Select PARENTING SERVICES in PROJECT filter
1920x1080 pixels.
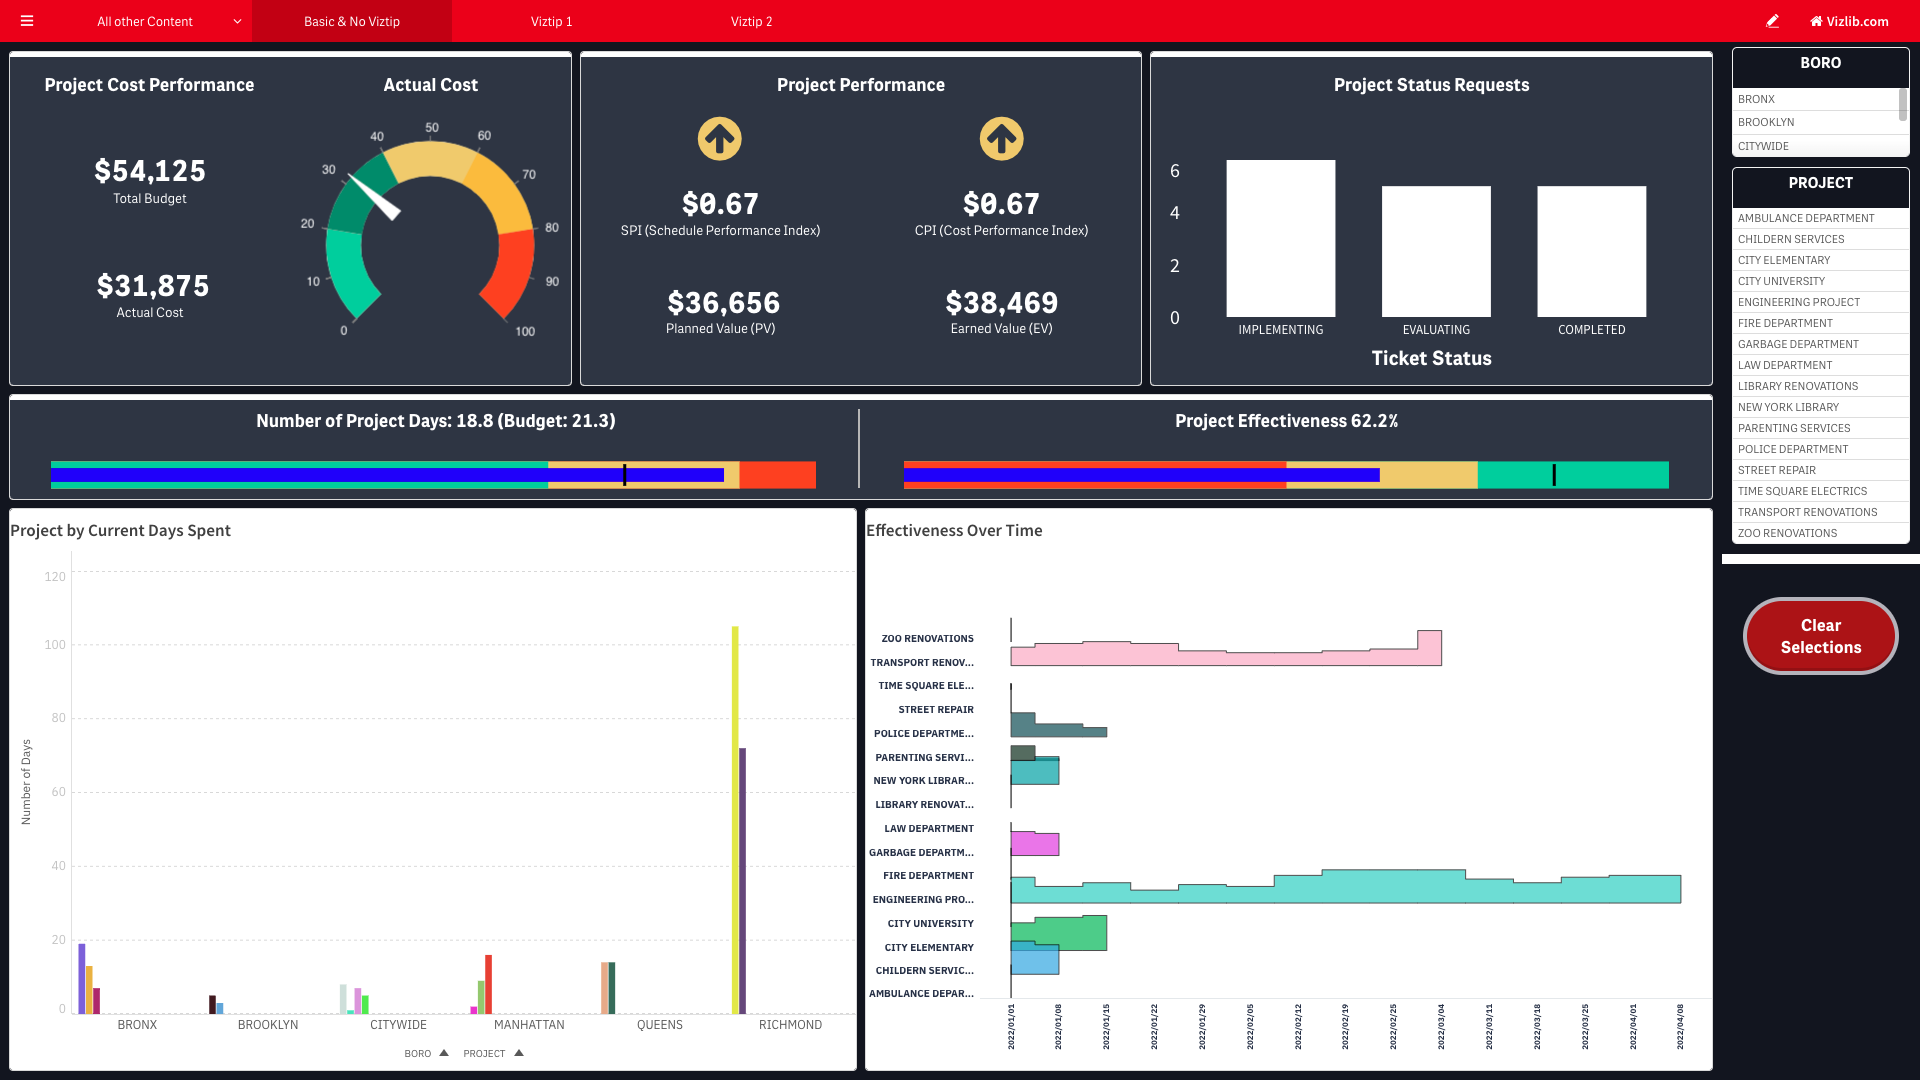click(1820, 428)
